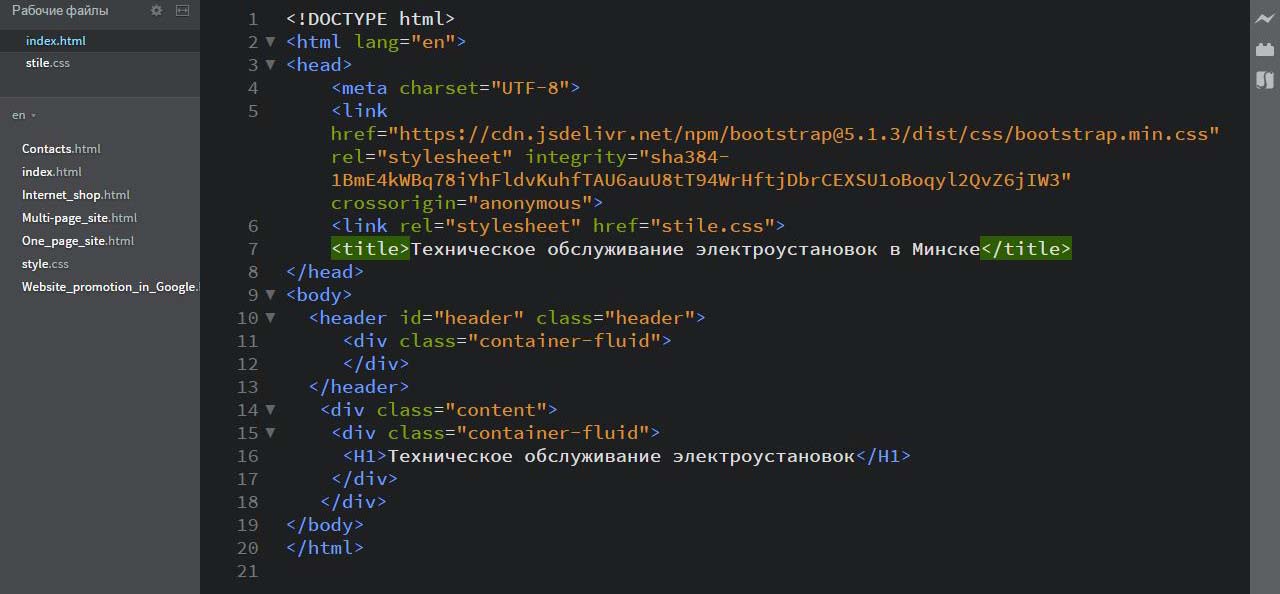The height and width of the screenshot is (594, 1280).
Task: Switch to stile.css in working files
Action: [48, 63]
